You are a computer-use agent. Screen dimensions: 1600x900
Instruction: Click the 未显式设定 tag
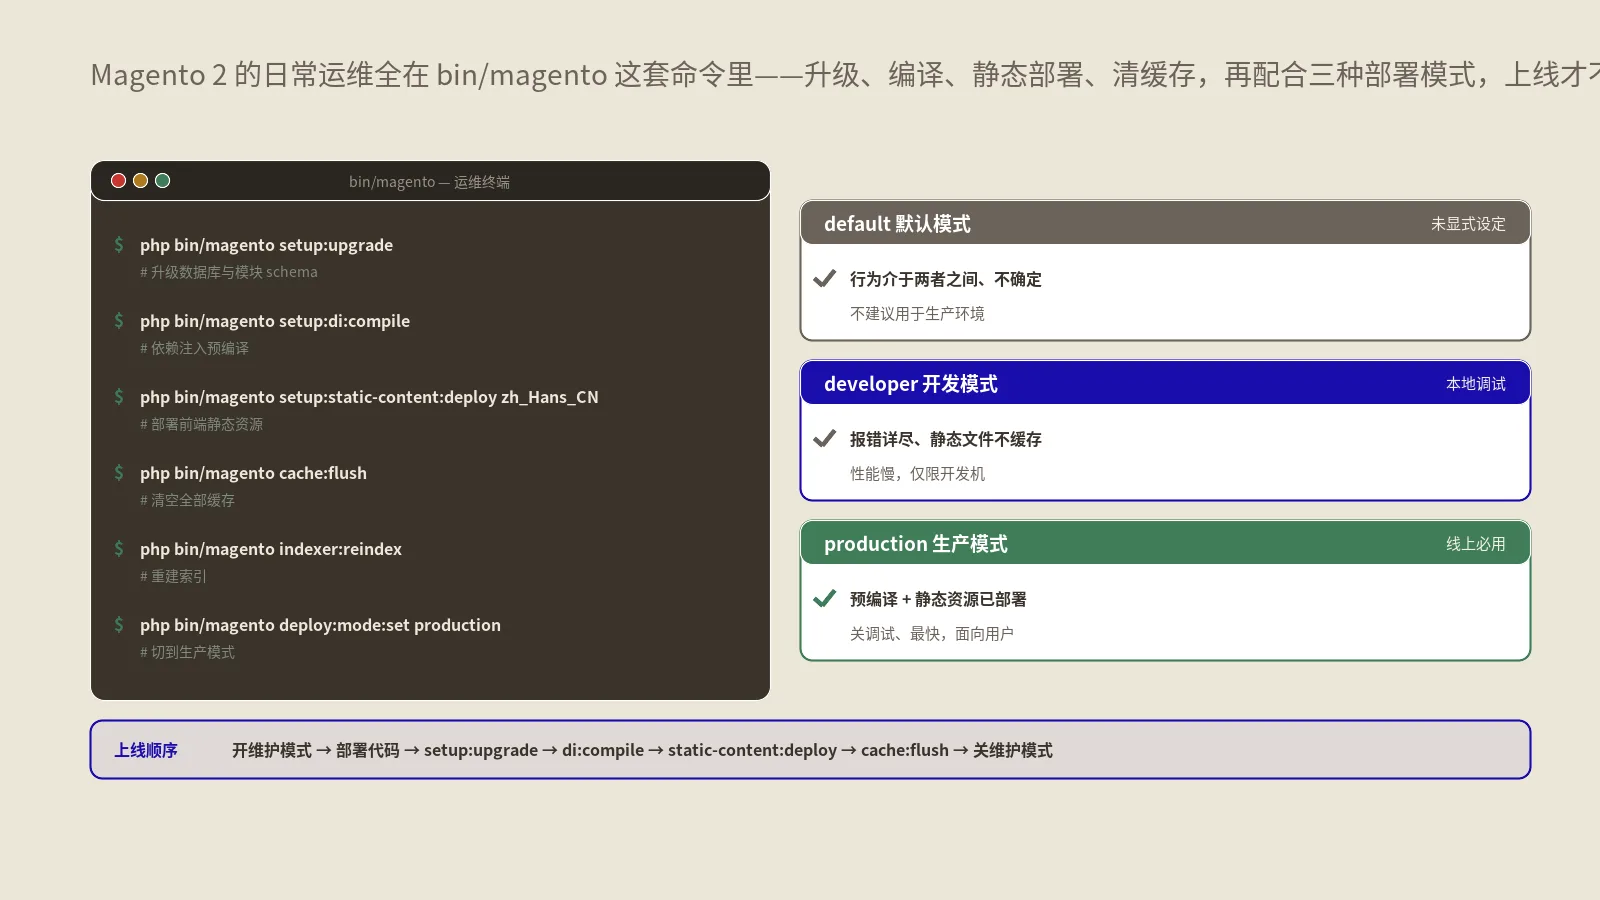(x=1468, y=224)
